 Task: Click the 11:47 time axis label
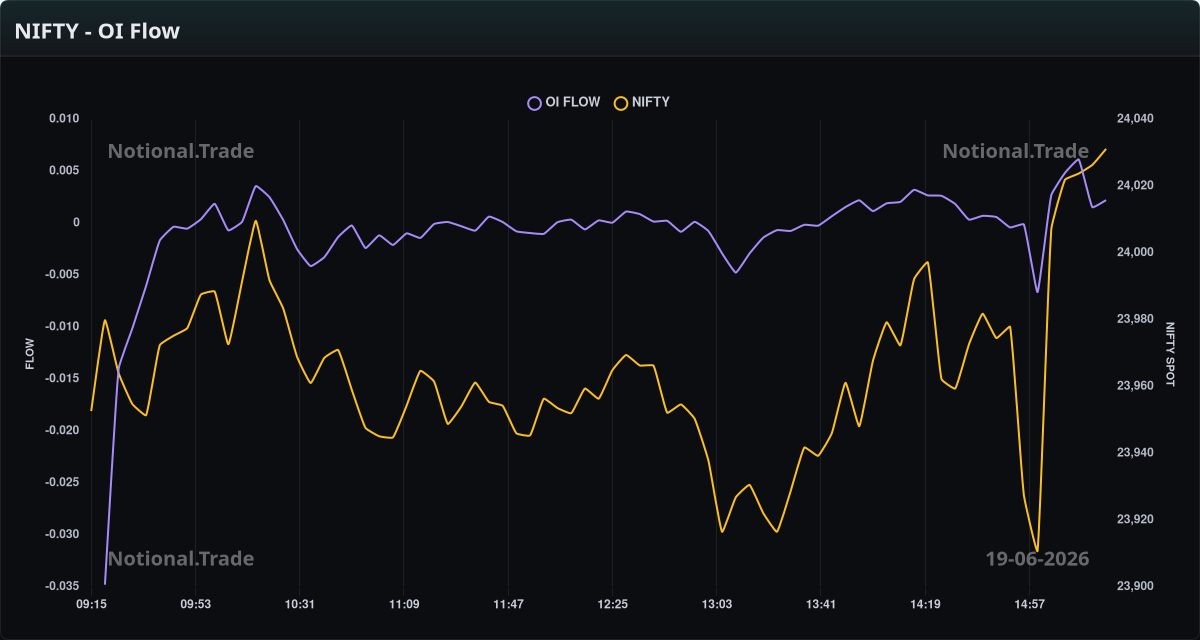(508, 604)
